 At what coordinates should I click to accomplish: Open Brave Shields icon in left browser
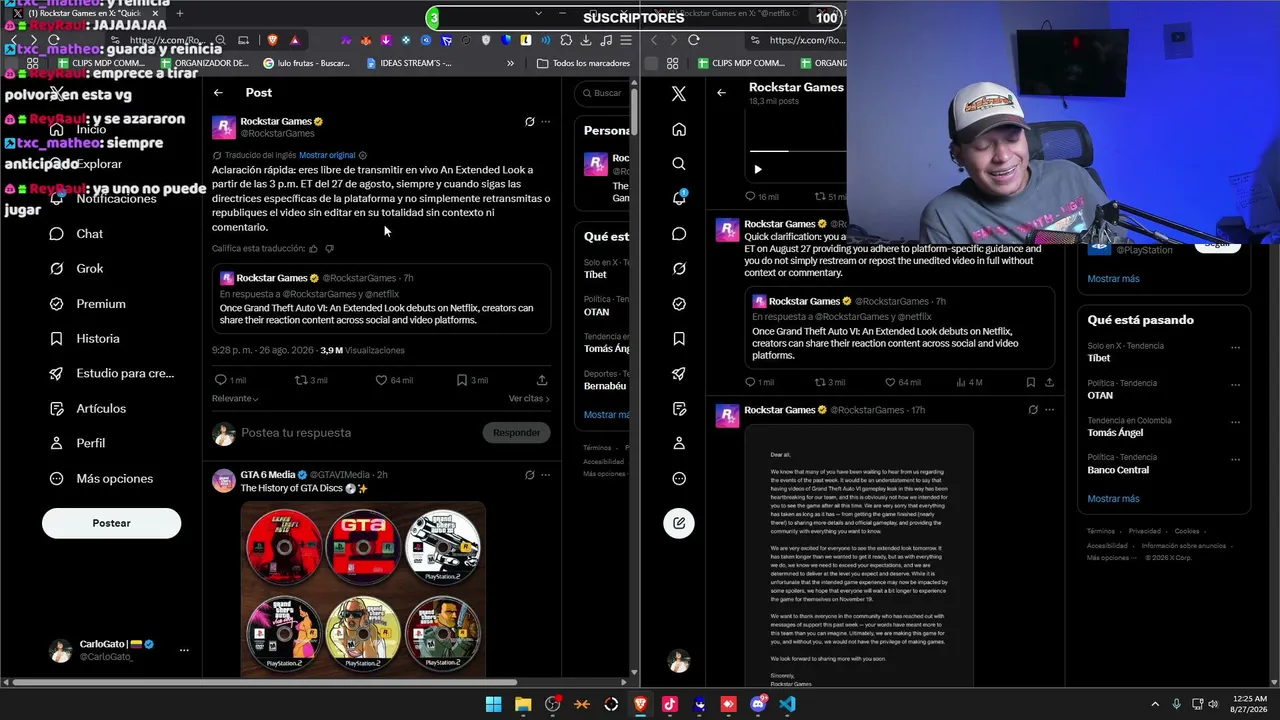pos(272,40)
